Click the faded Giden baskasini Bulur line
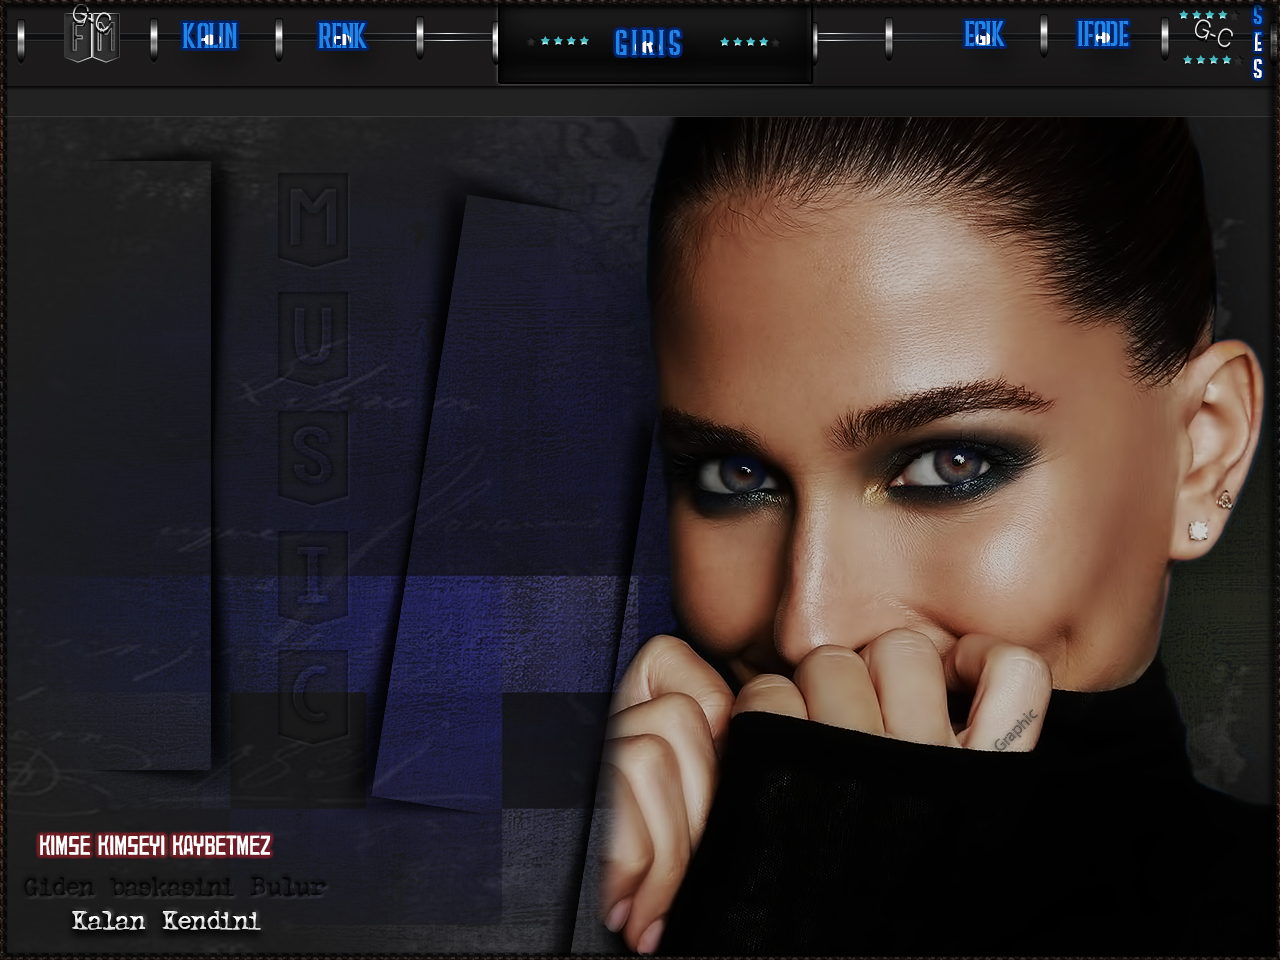The height and width of the screenshot is (960, 1280). (x=175, y=887)
